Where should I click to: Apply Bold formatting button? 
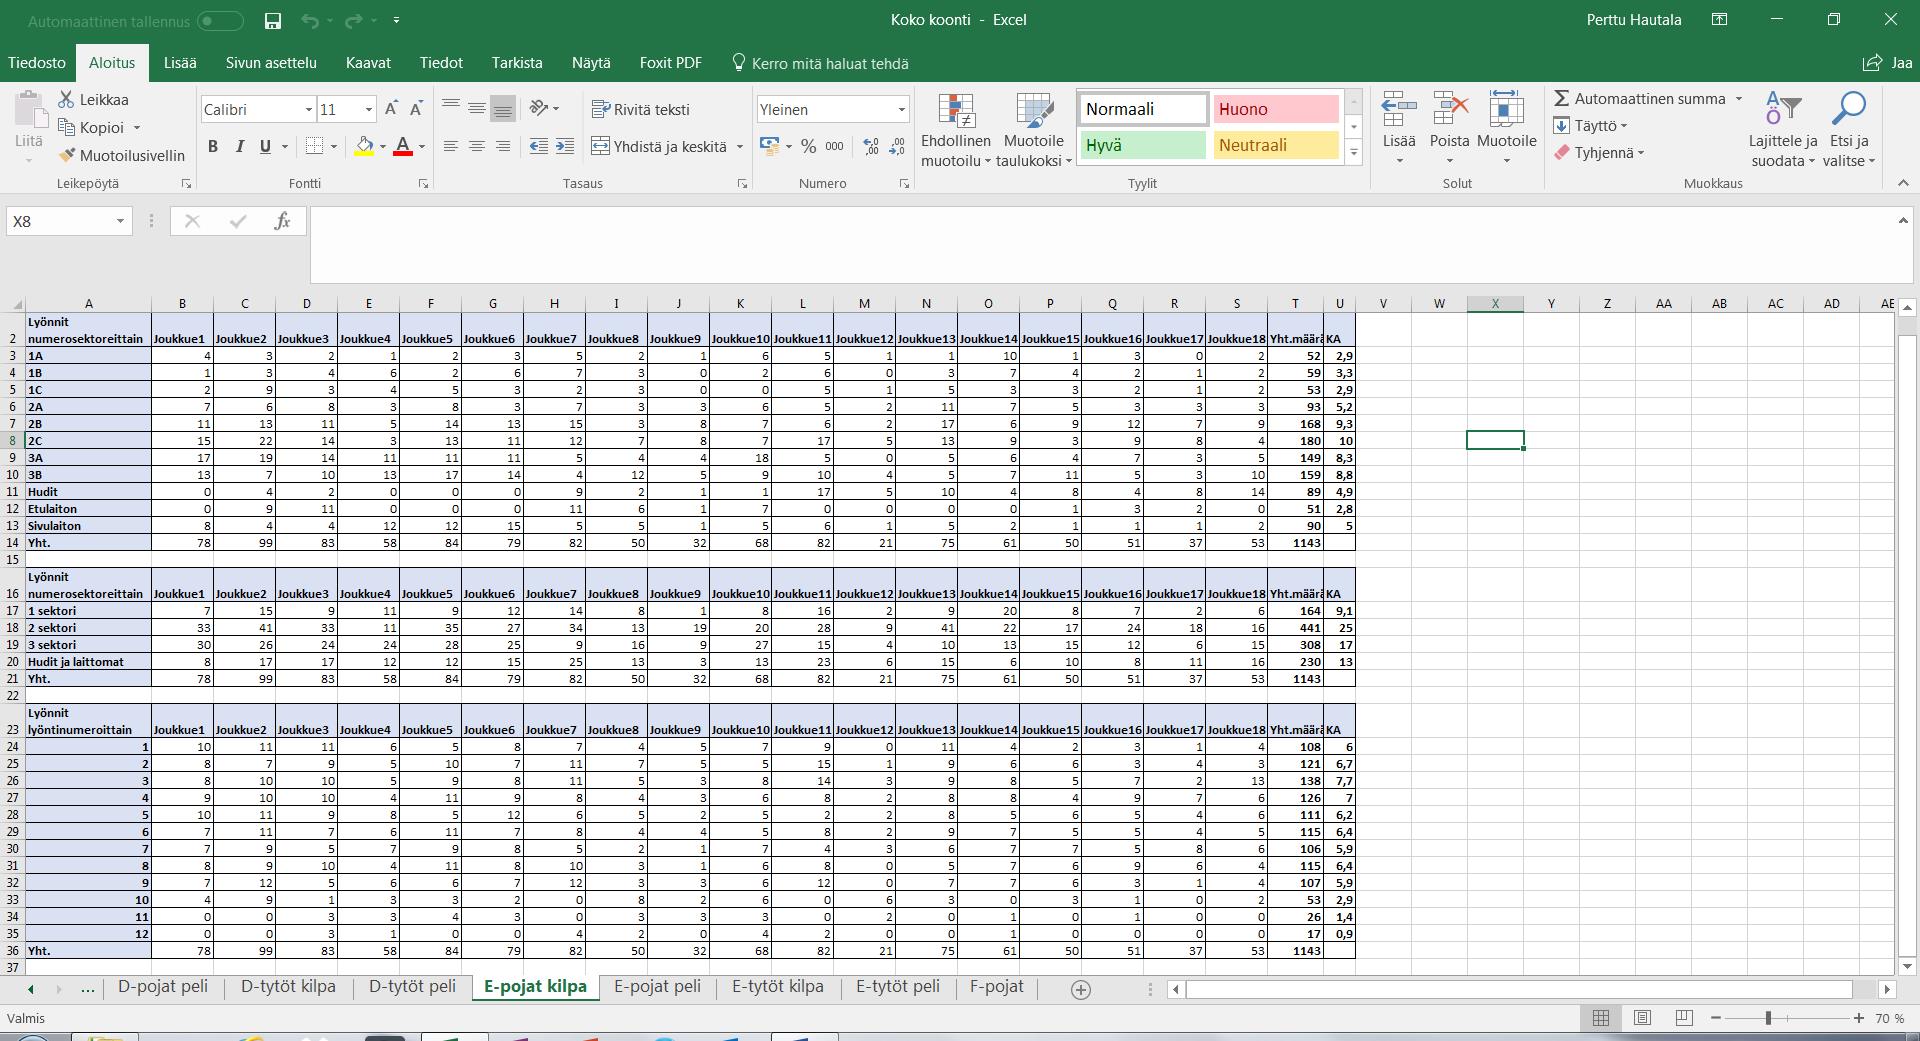(x=213, y=147)
